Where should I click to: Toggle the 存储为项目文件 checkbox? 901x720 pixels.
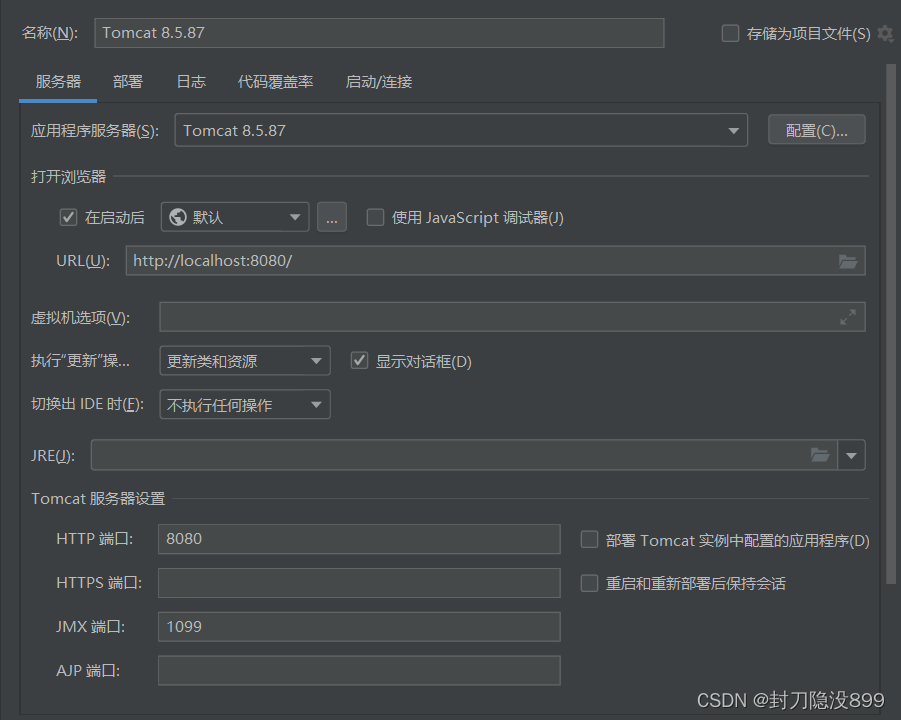(x=730, y=34)
